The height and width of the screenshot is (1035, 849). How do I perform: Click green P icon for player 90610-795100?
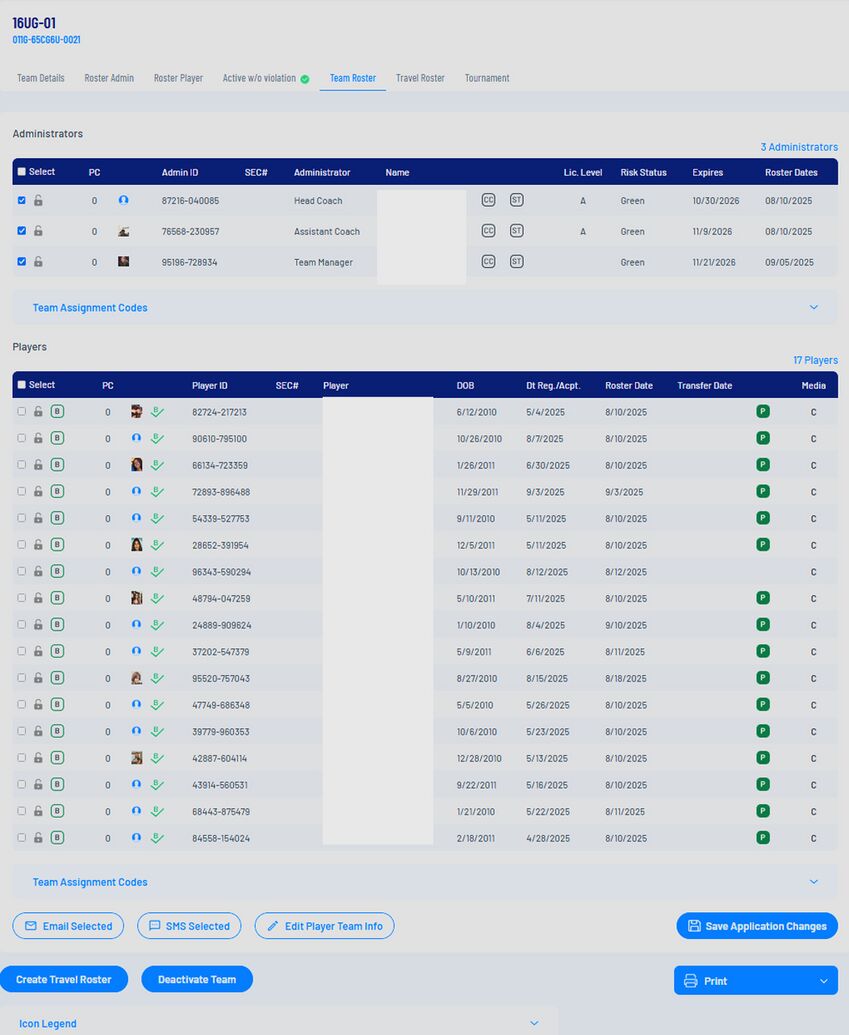point(763,438)
